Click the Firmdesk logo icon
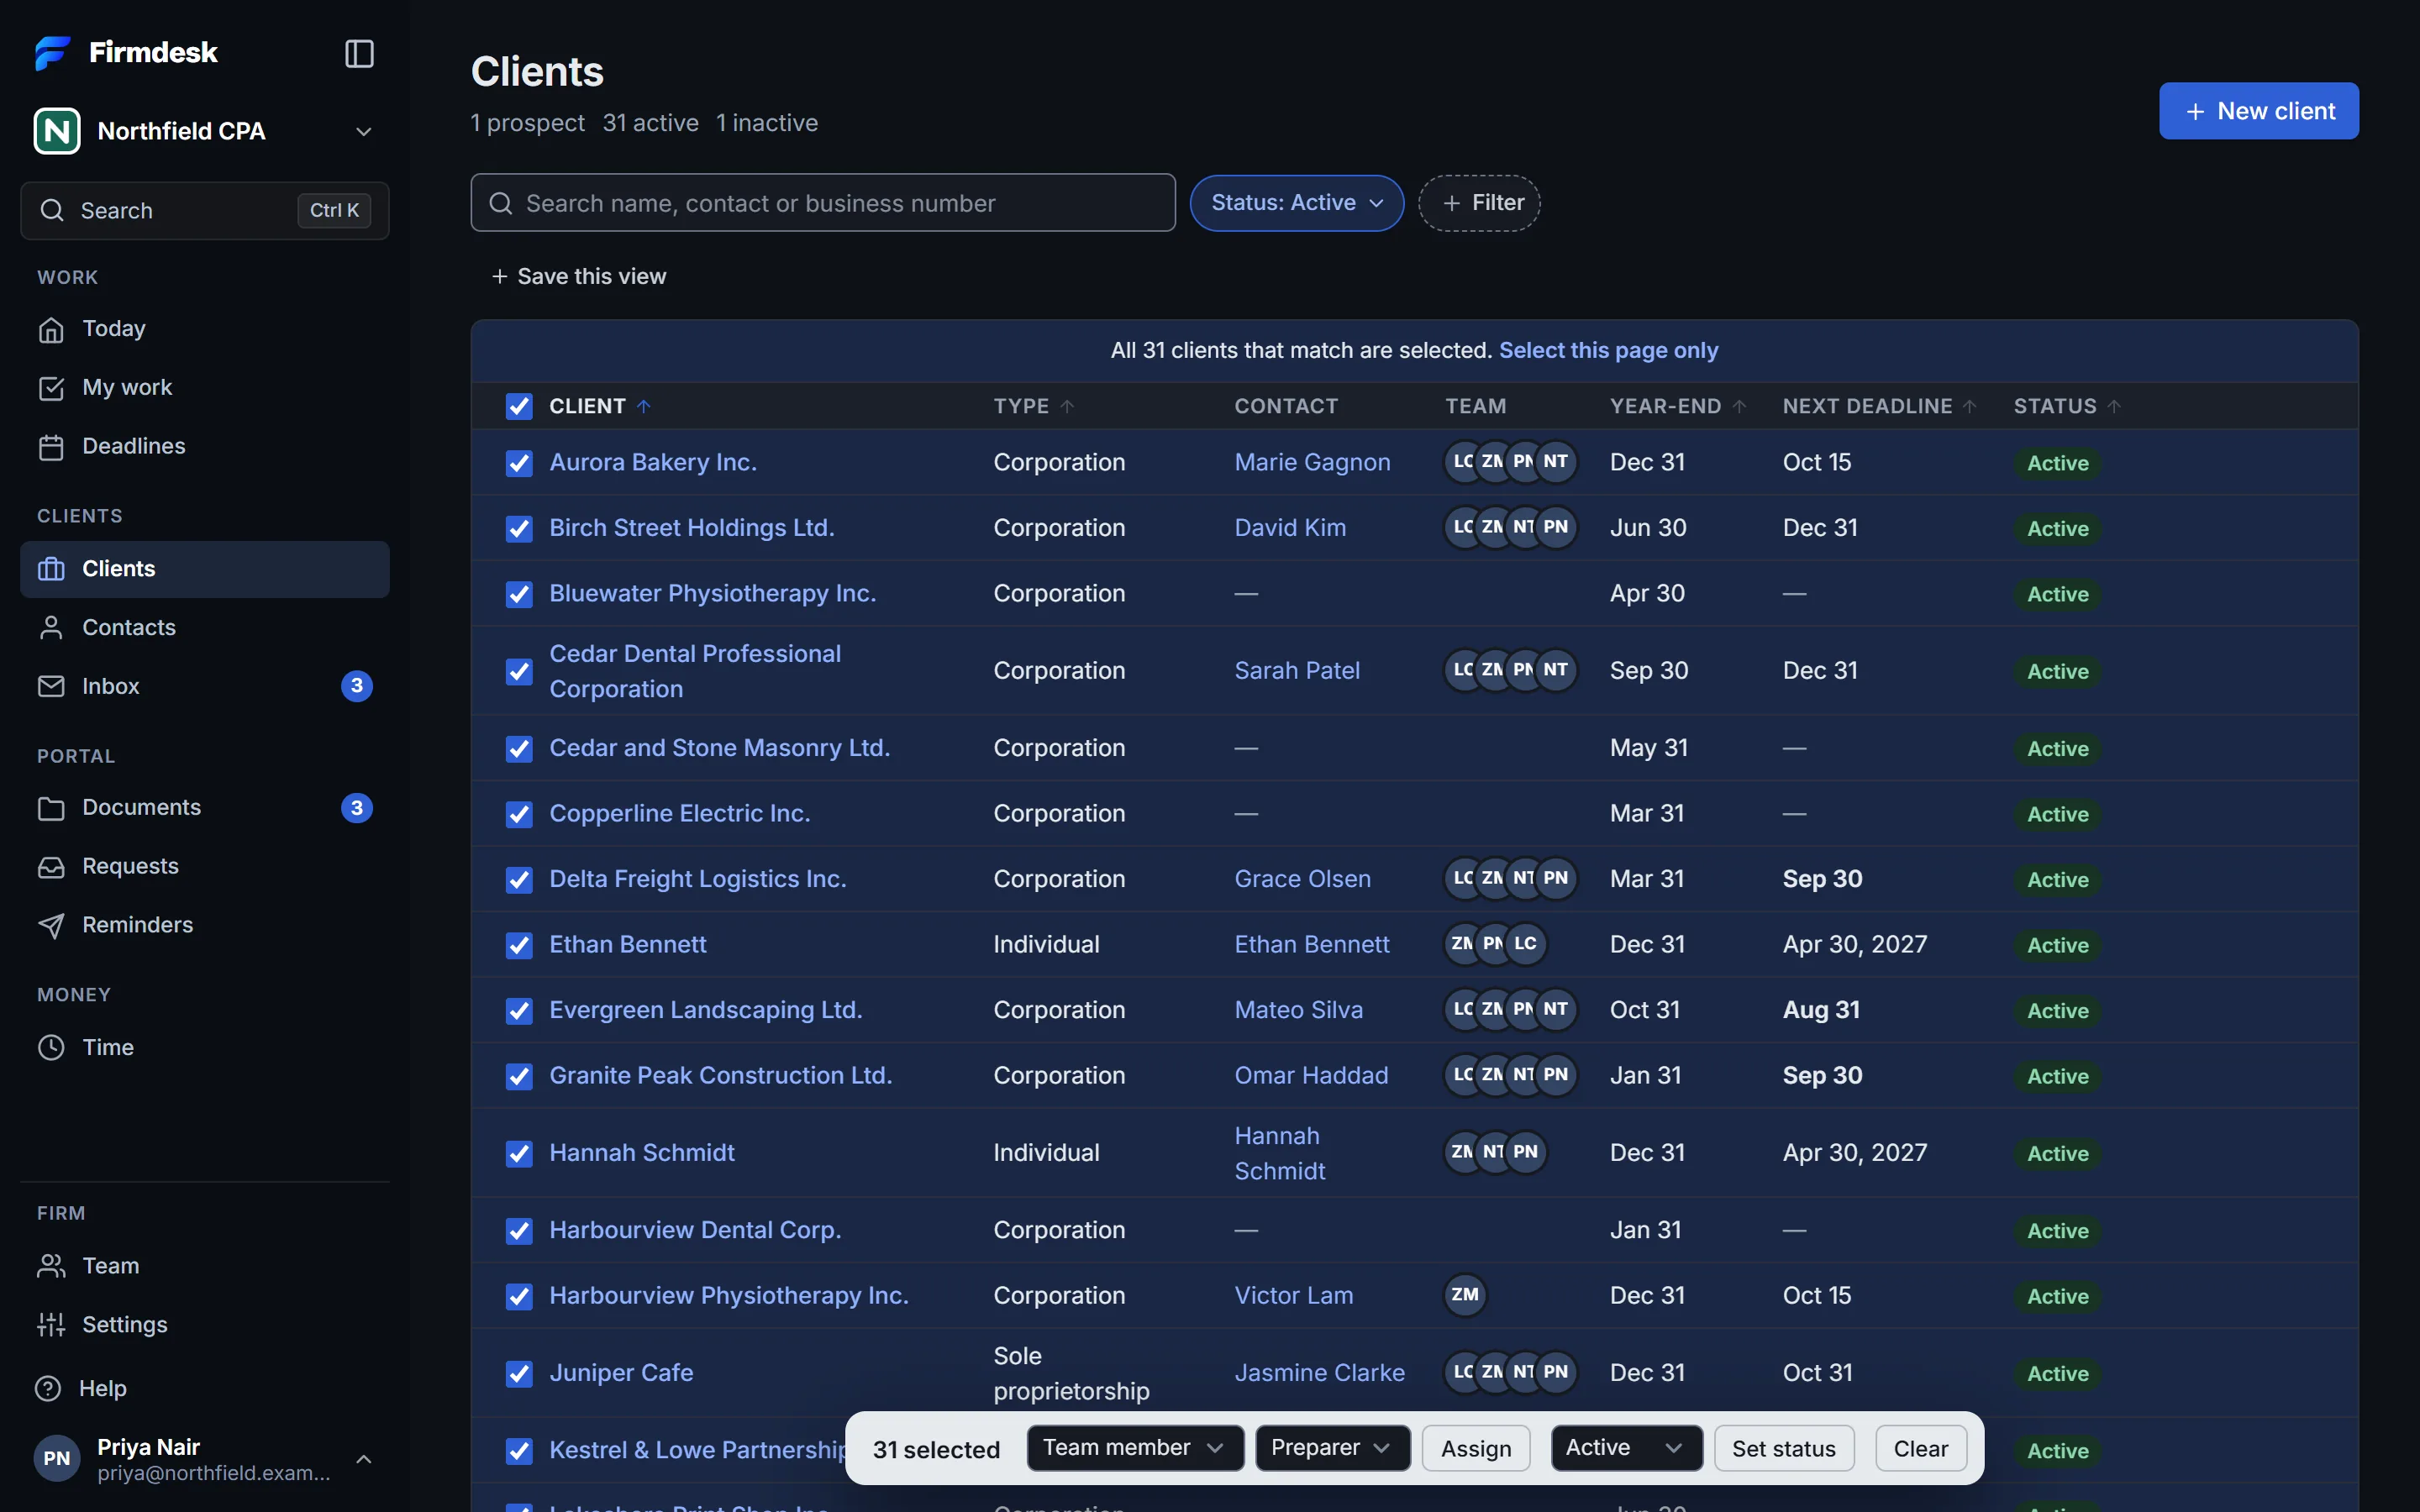The height and width of the screenshot is (1512, 2420). pyautogui.click(x=52, y=53)
